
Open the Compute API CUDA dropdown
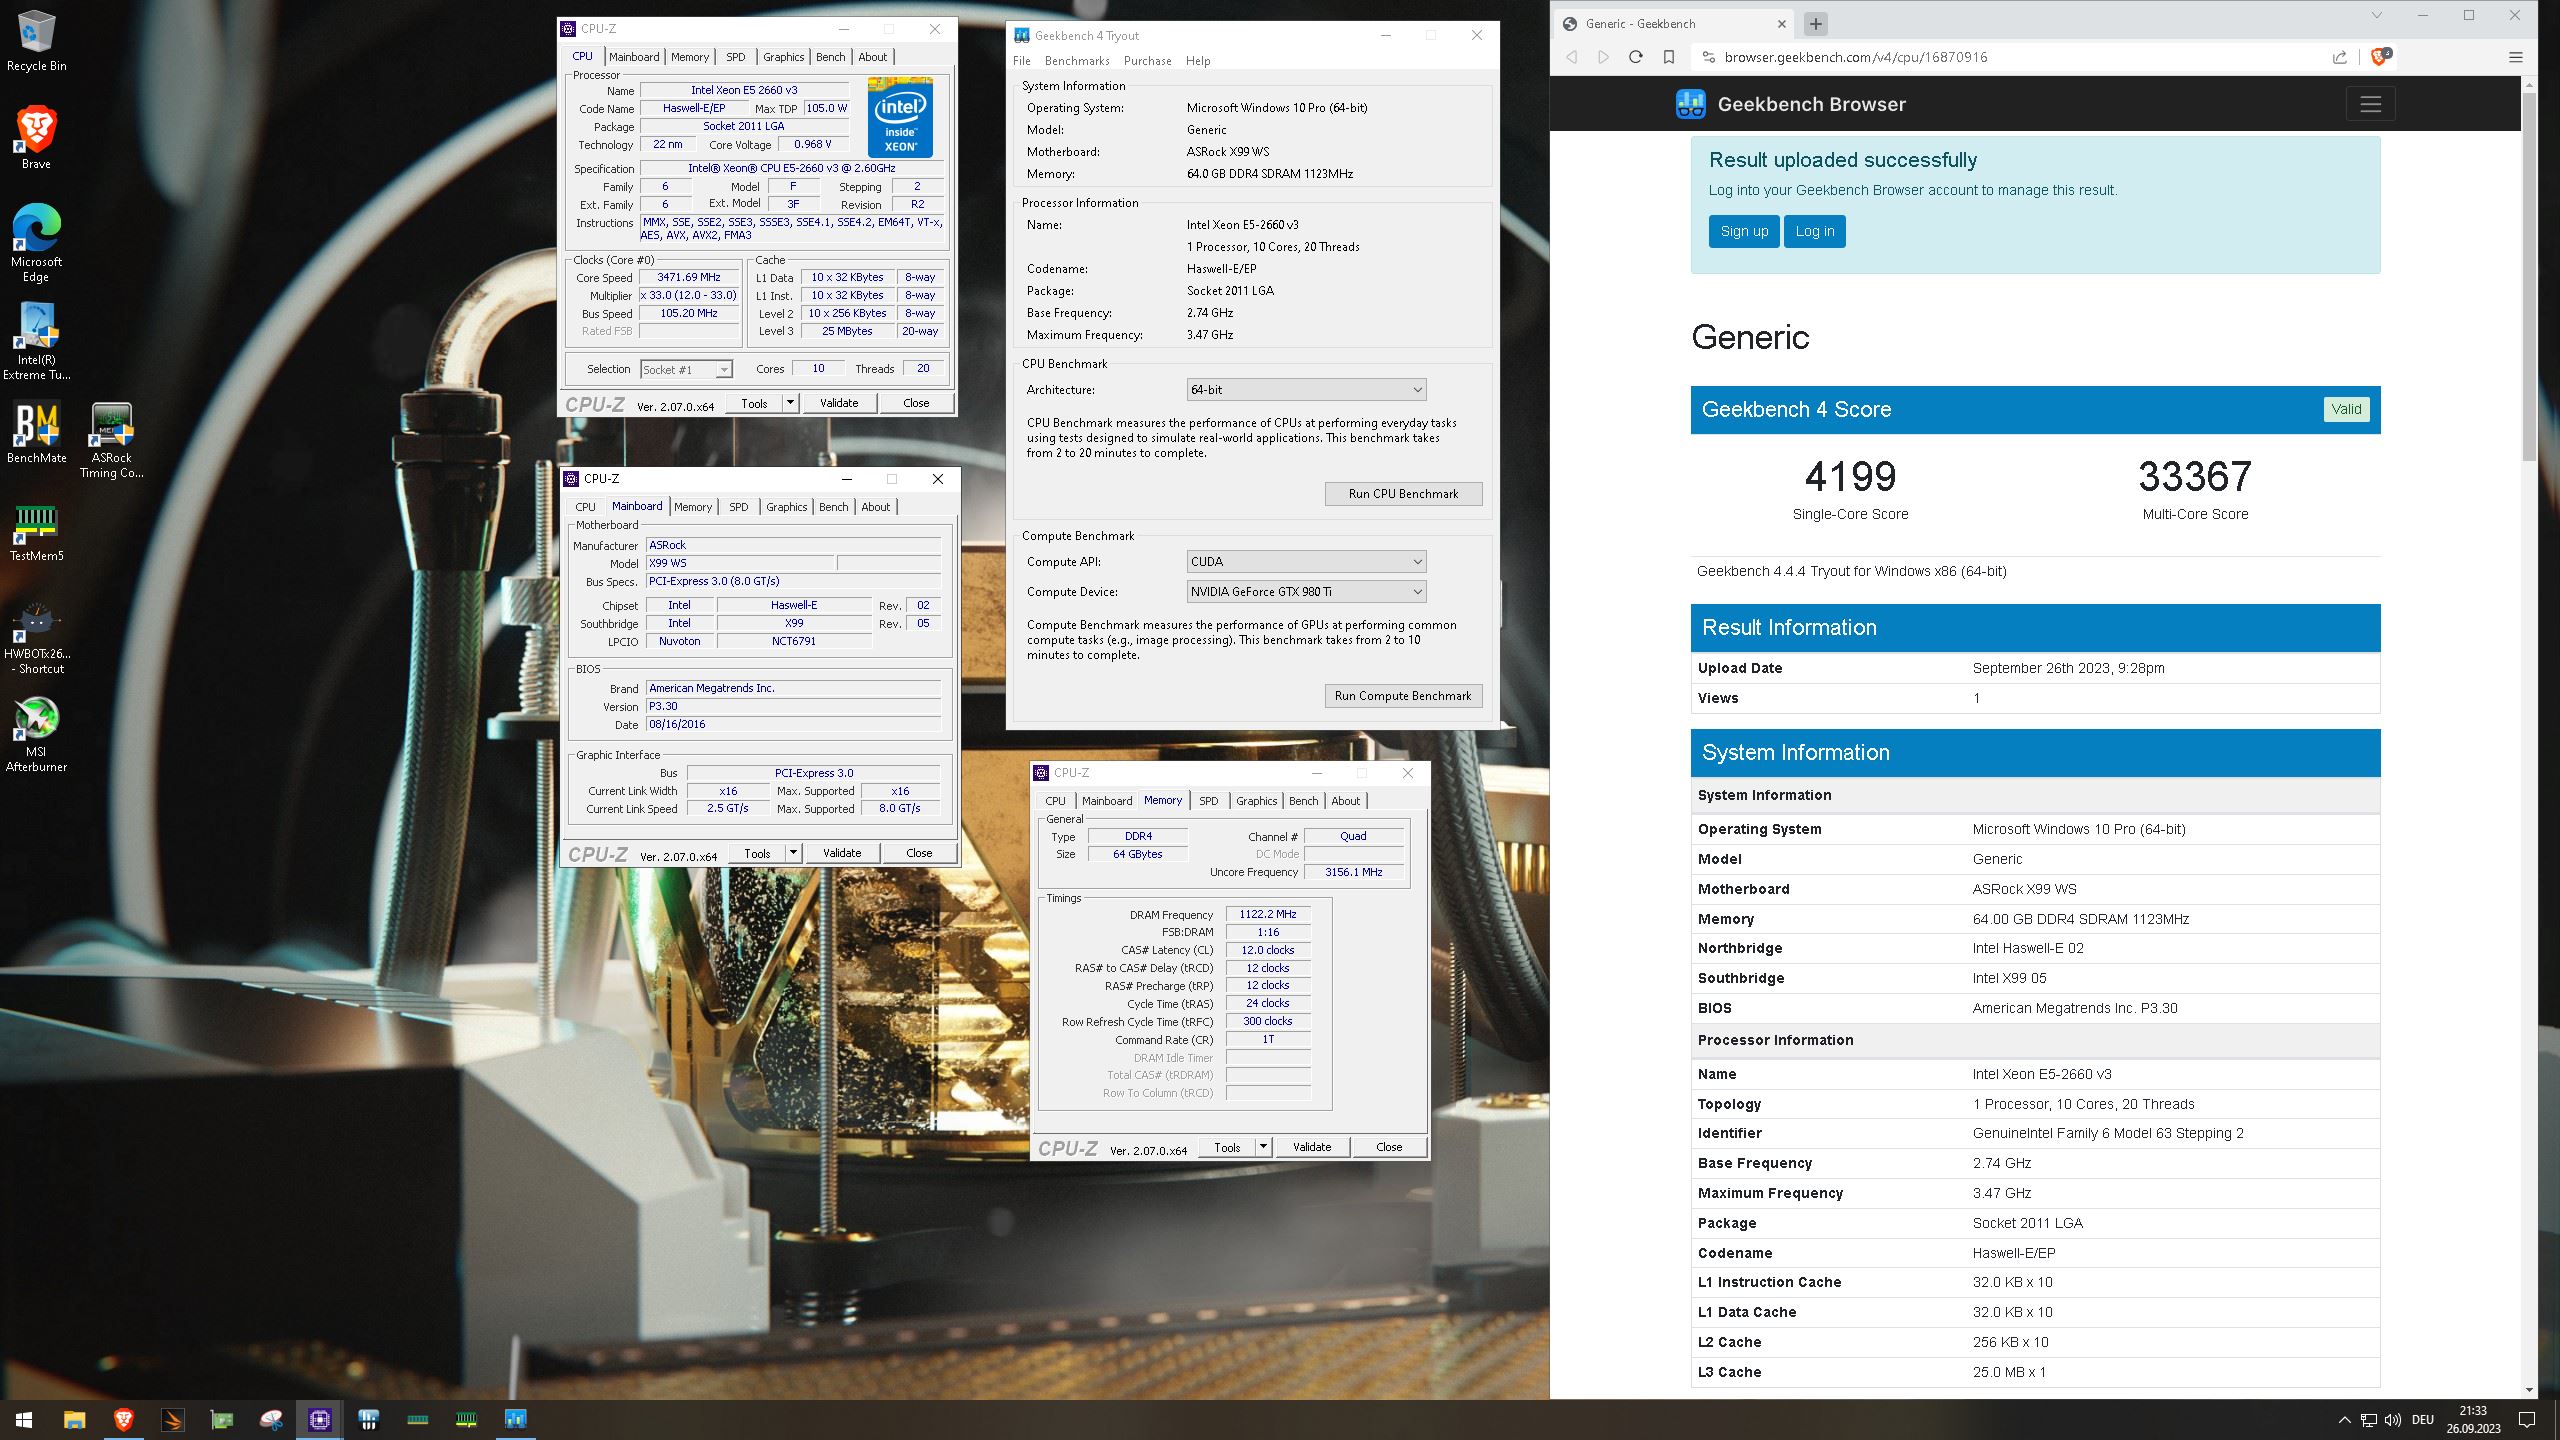[1306, 562]
